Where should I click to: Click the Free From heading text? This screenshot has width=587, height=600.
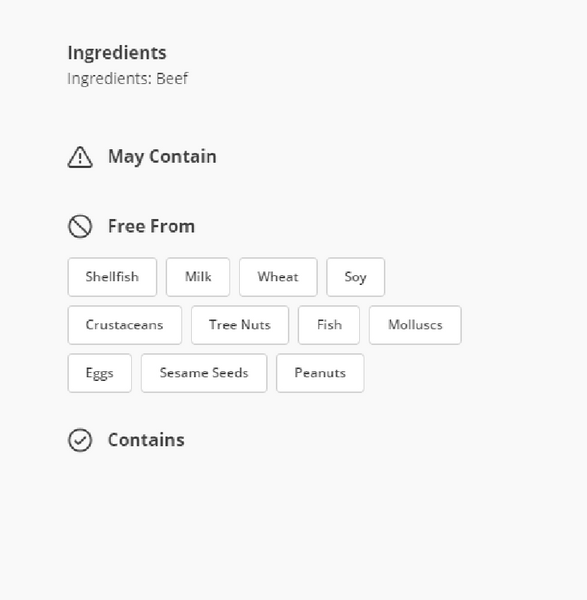coord(152,226)
